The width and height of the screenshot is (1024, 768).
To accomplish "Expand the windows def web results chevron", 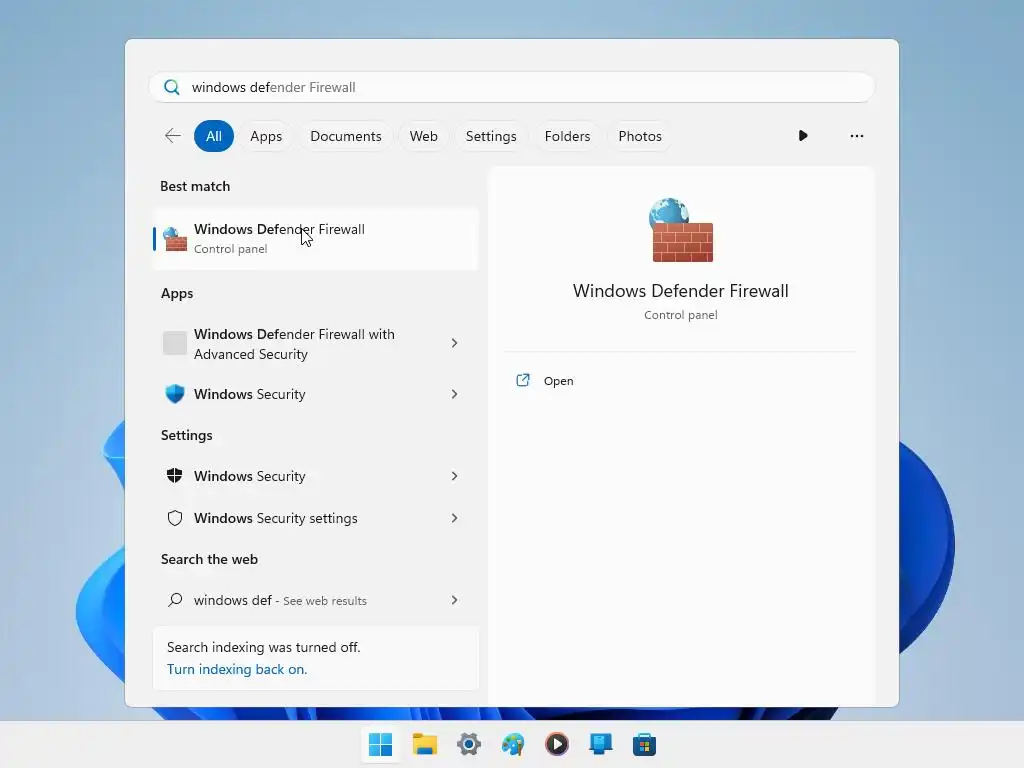I will 455,600.
